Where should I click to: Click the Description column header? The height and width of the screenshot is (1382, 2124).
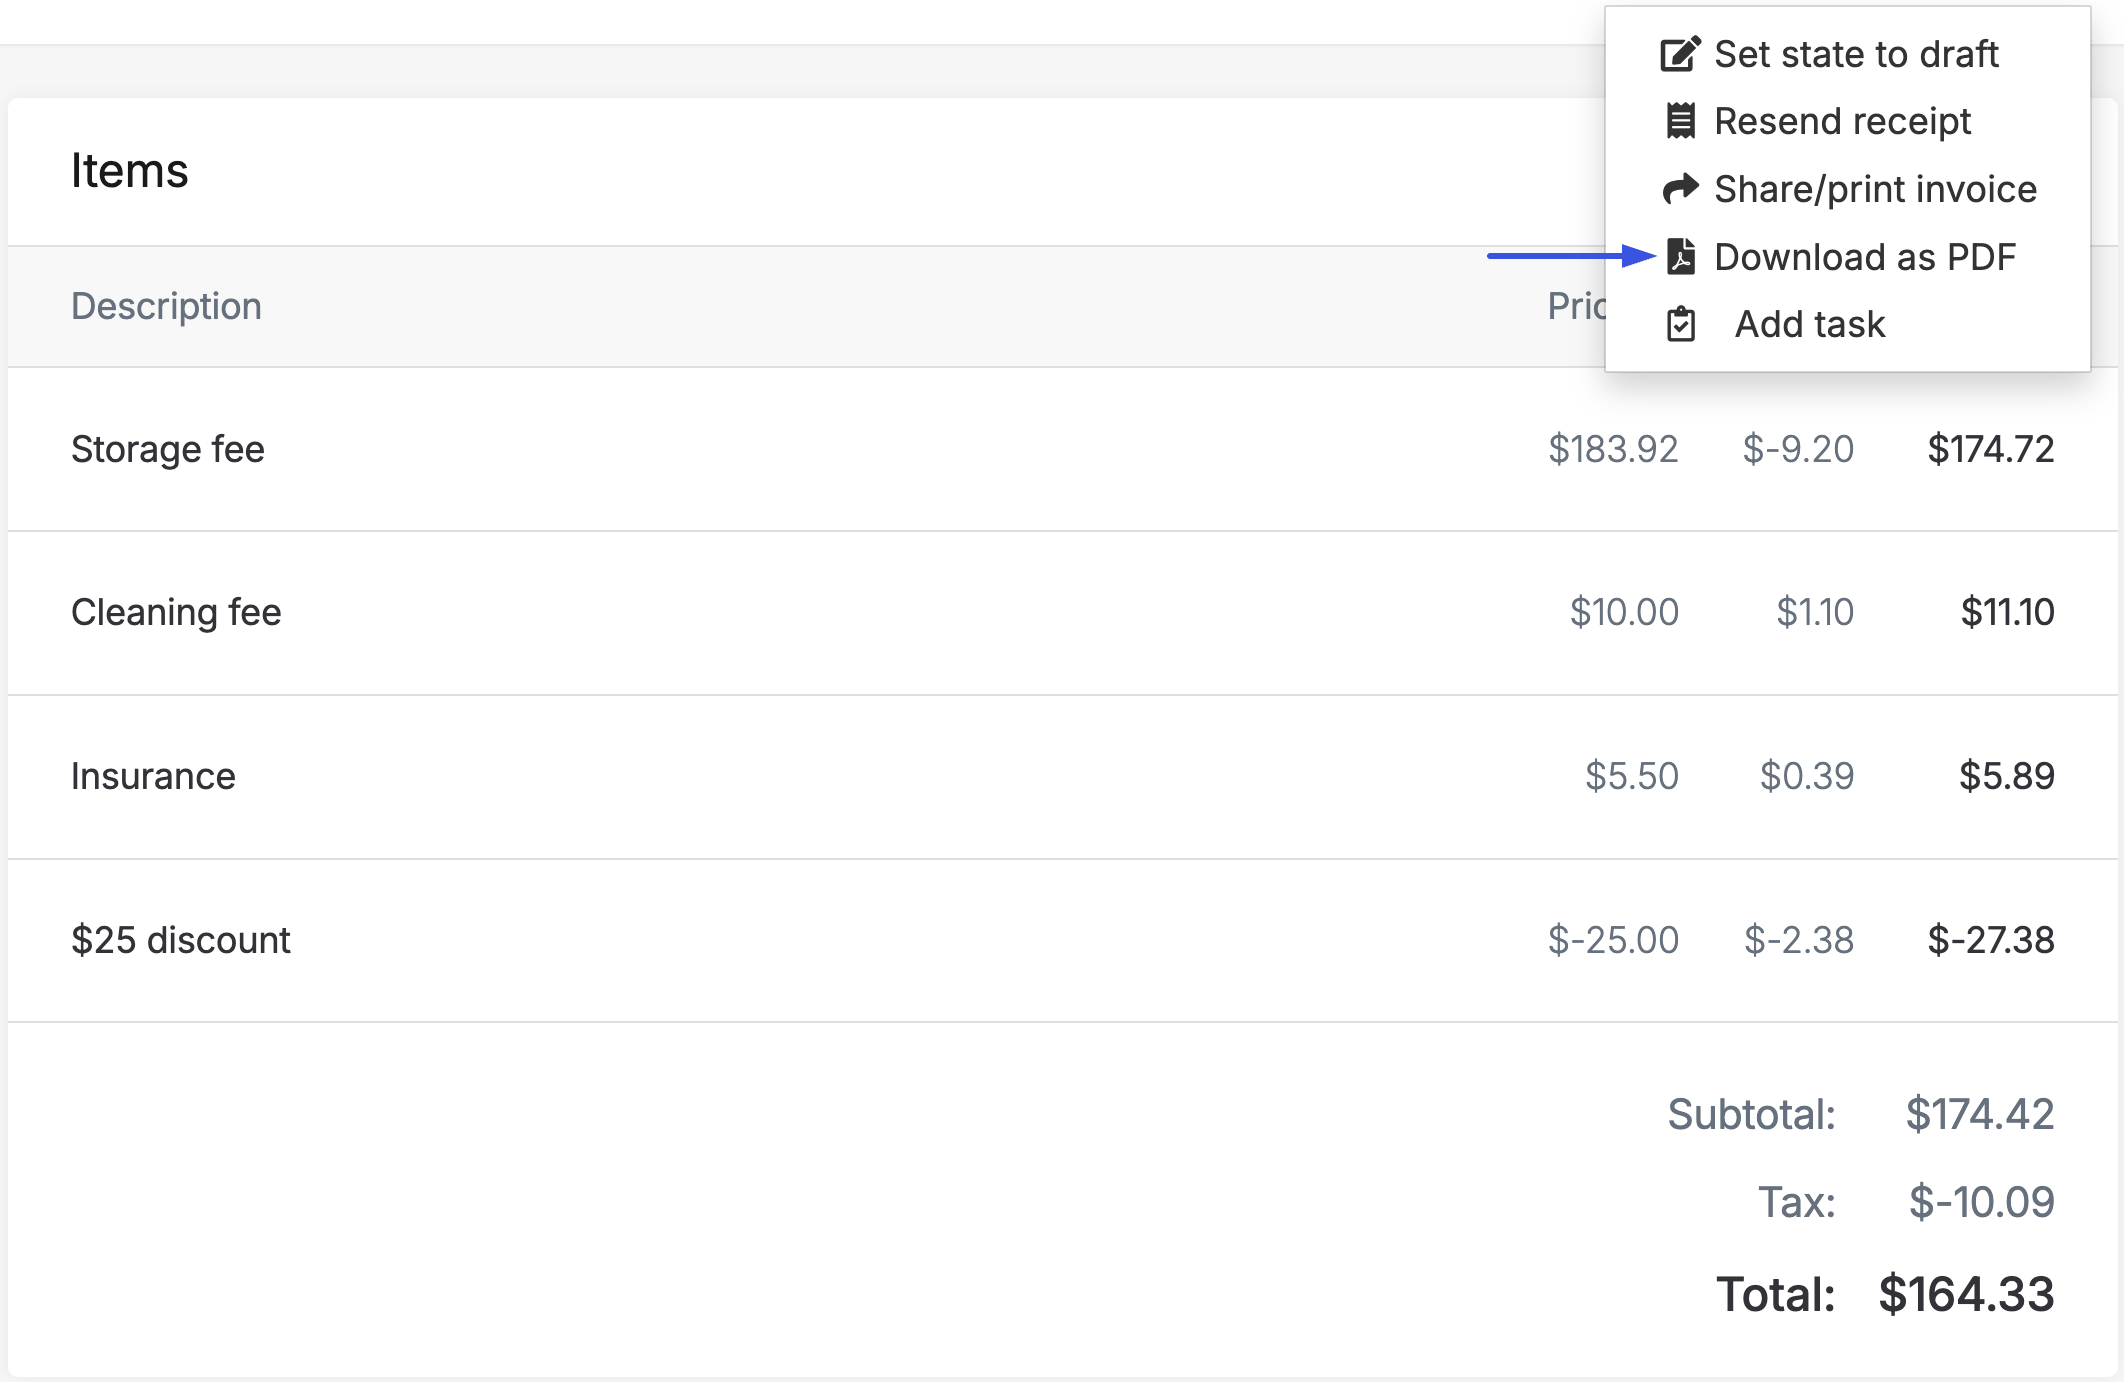[166, 306]
